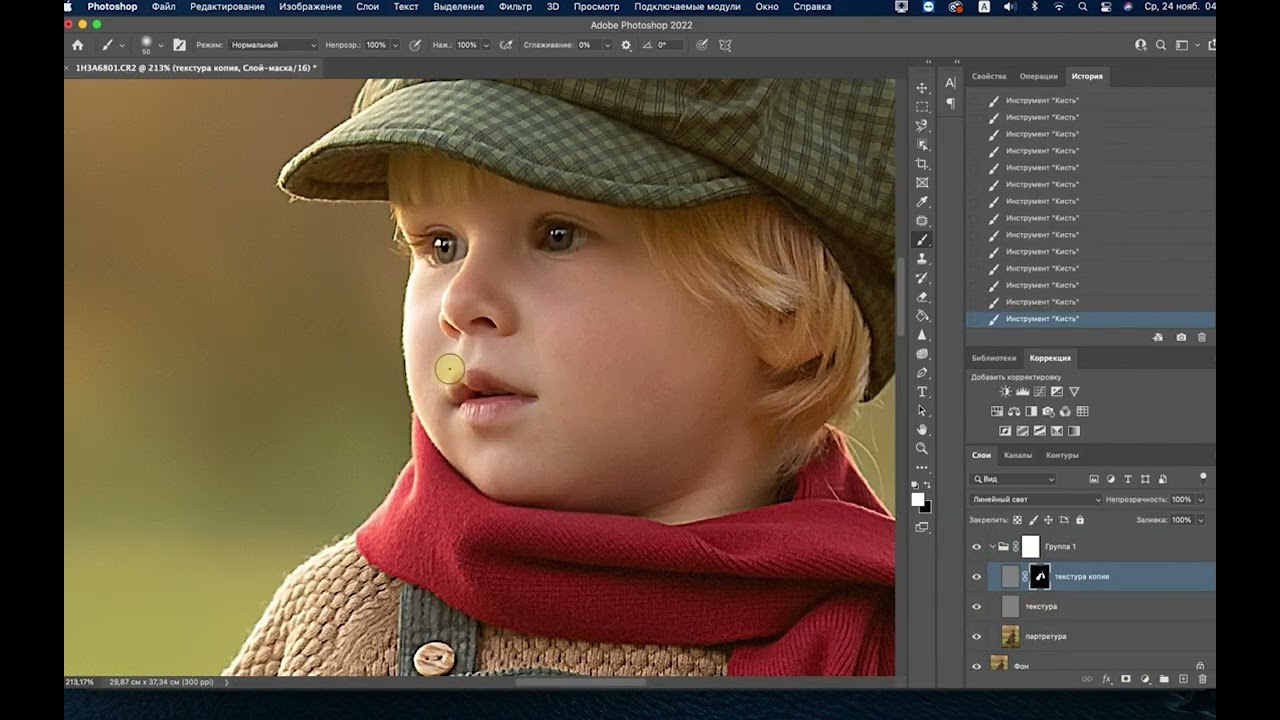Switch to the 'Каналы' tab
The height and width of the screenshot is (720, 1280).
(1018, 455)
